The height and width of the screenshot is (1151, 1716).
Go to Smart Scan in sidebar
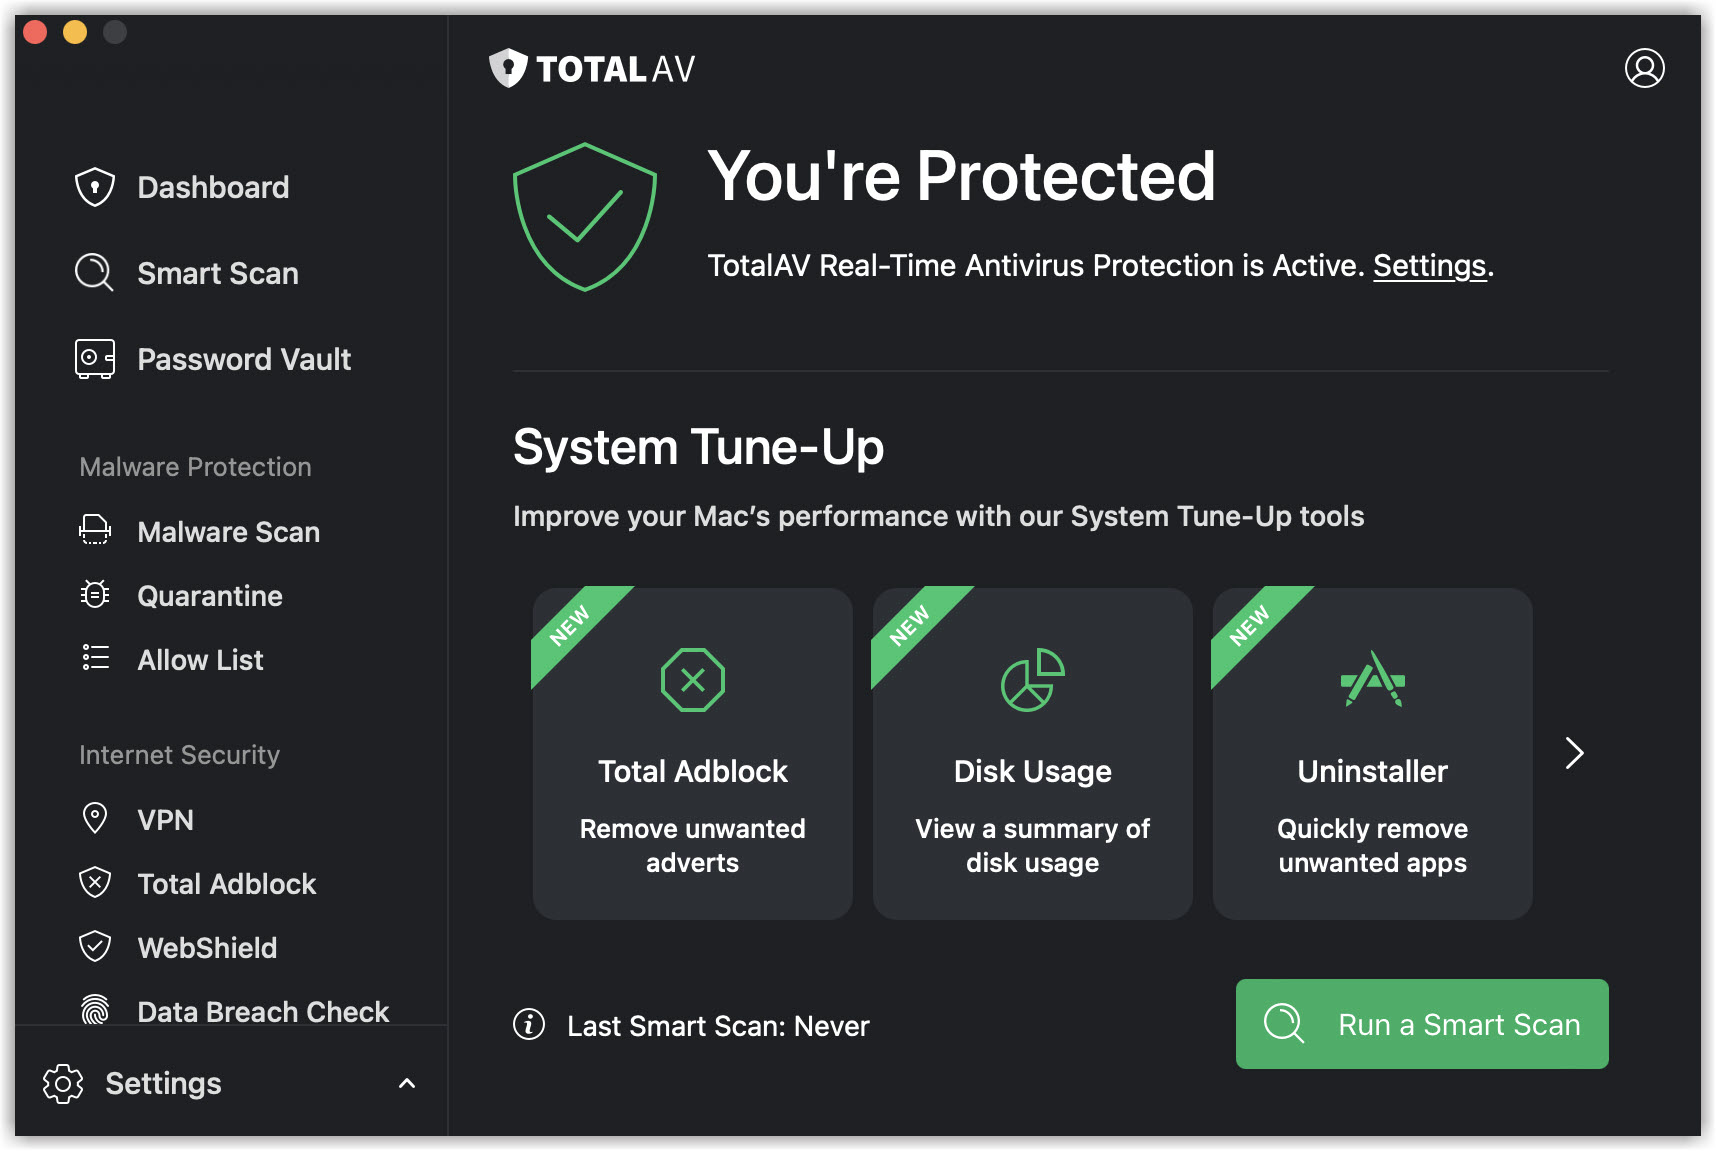point(217,273)
